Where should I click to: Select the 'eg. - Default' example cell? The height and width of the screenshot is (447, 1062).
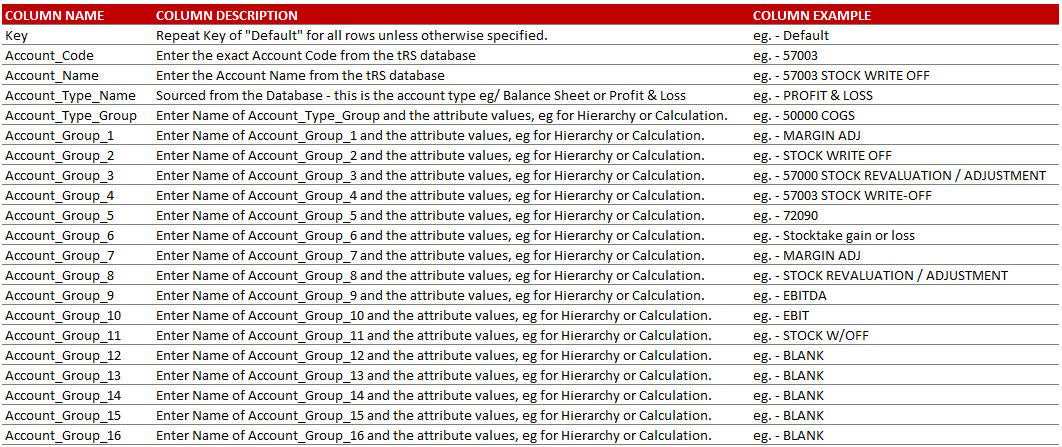coord(791,35)
